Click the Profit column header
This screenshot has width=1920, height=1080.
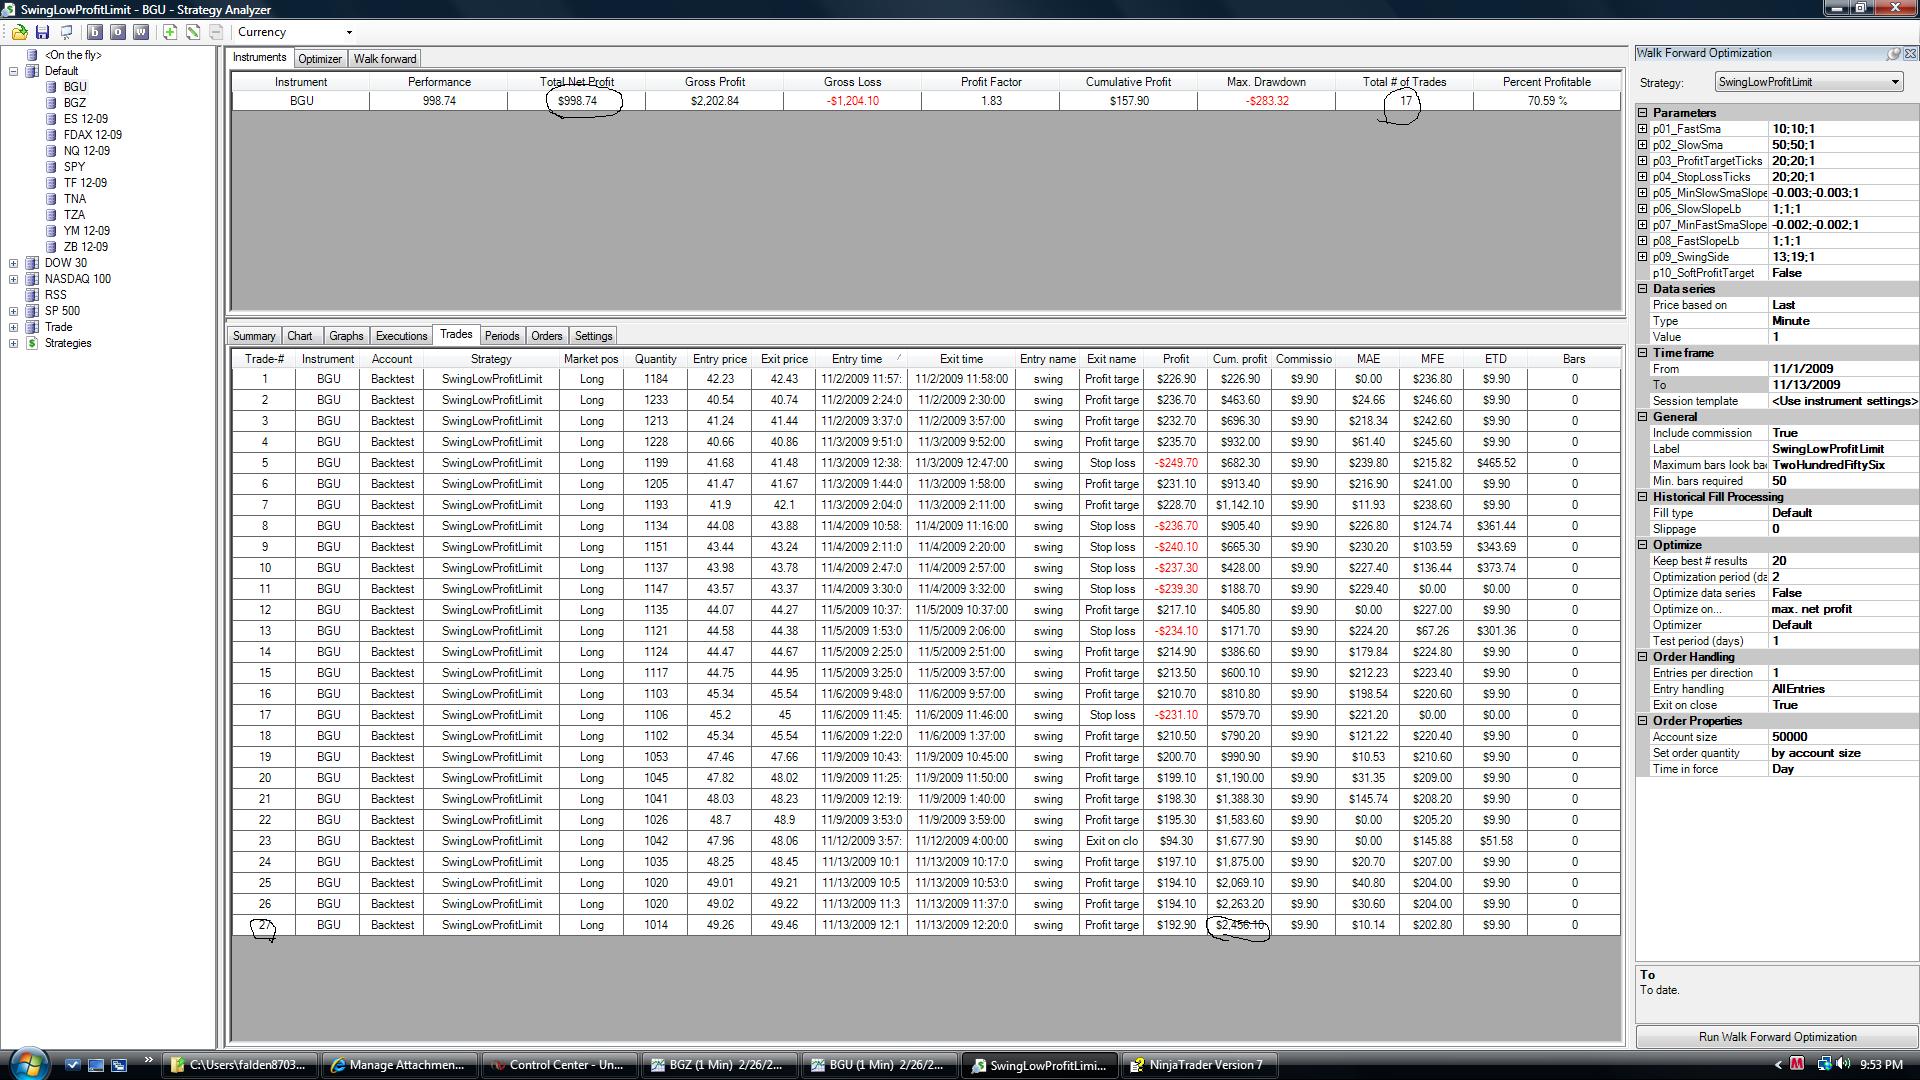[1175, 359]
